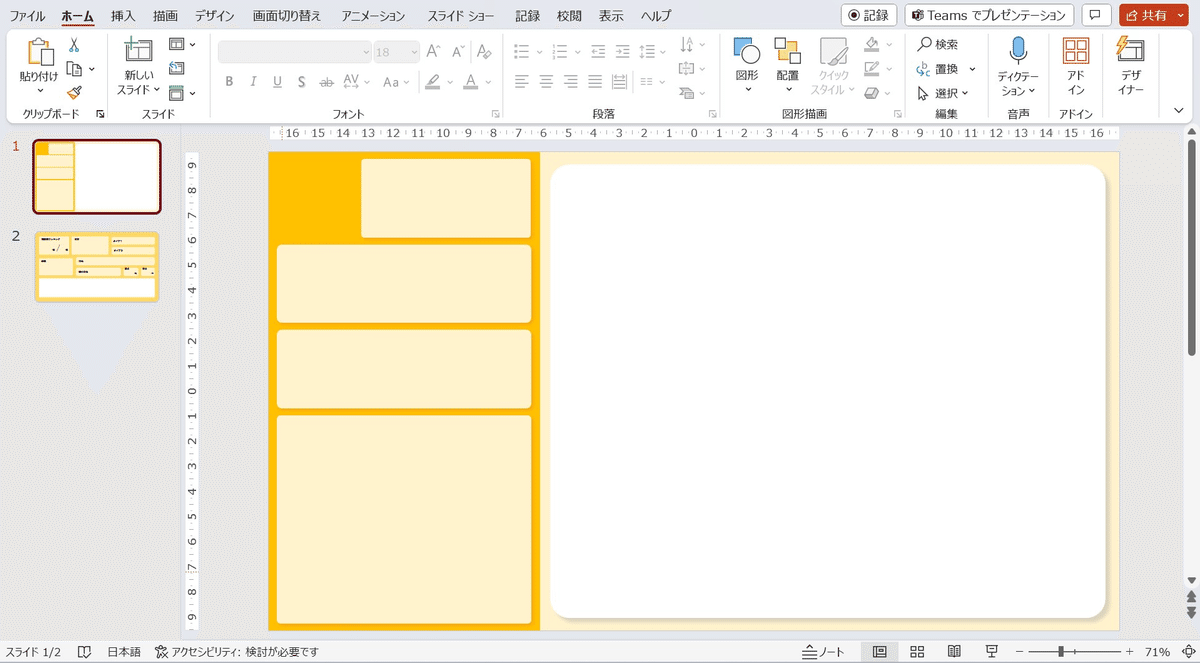Open font dialog launcher in フォント group
1200x663 pixels.
tap(495, 114)
